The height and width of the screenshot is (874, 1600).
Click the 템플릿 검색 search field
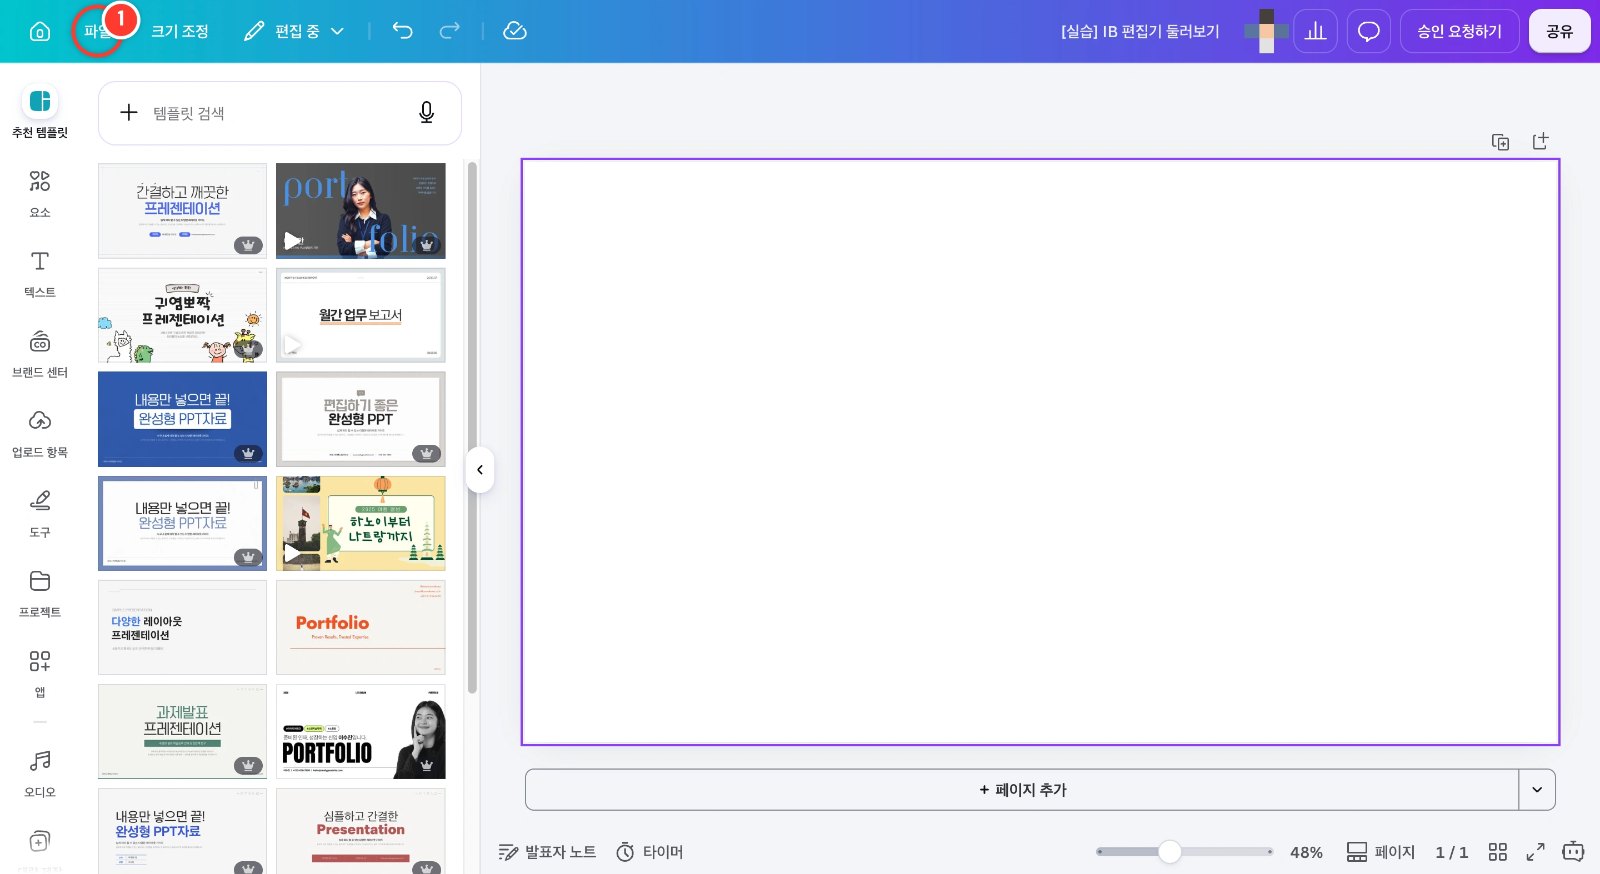pos(279,113)
